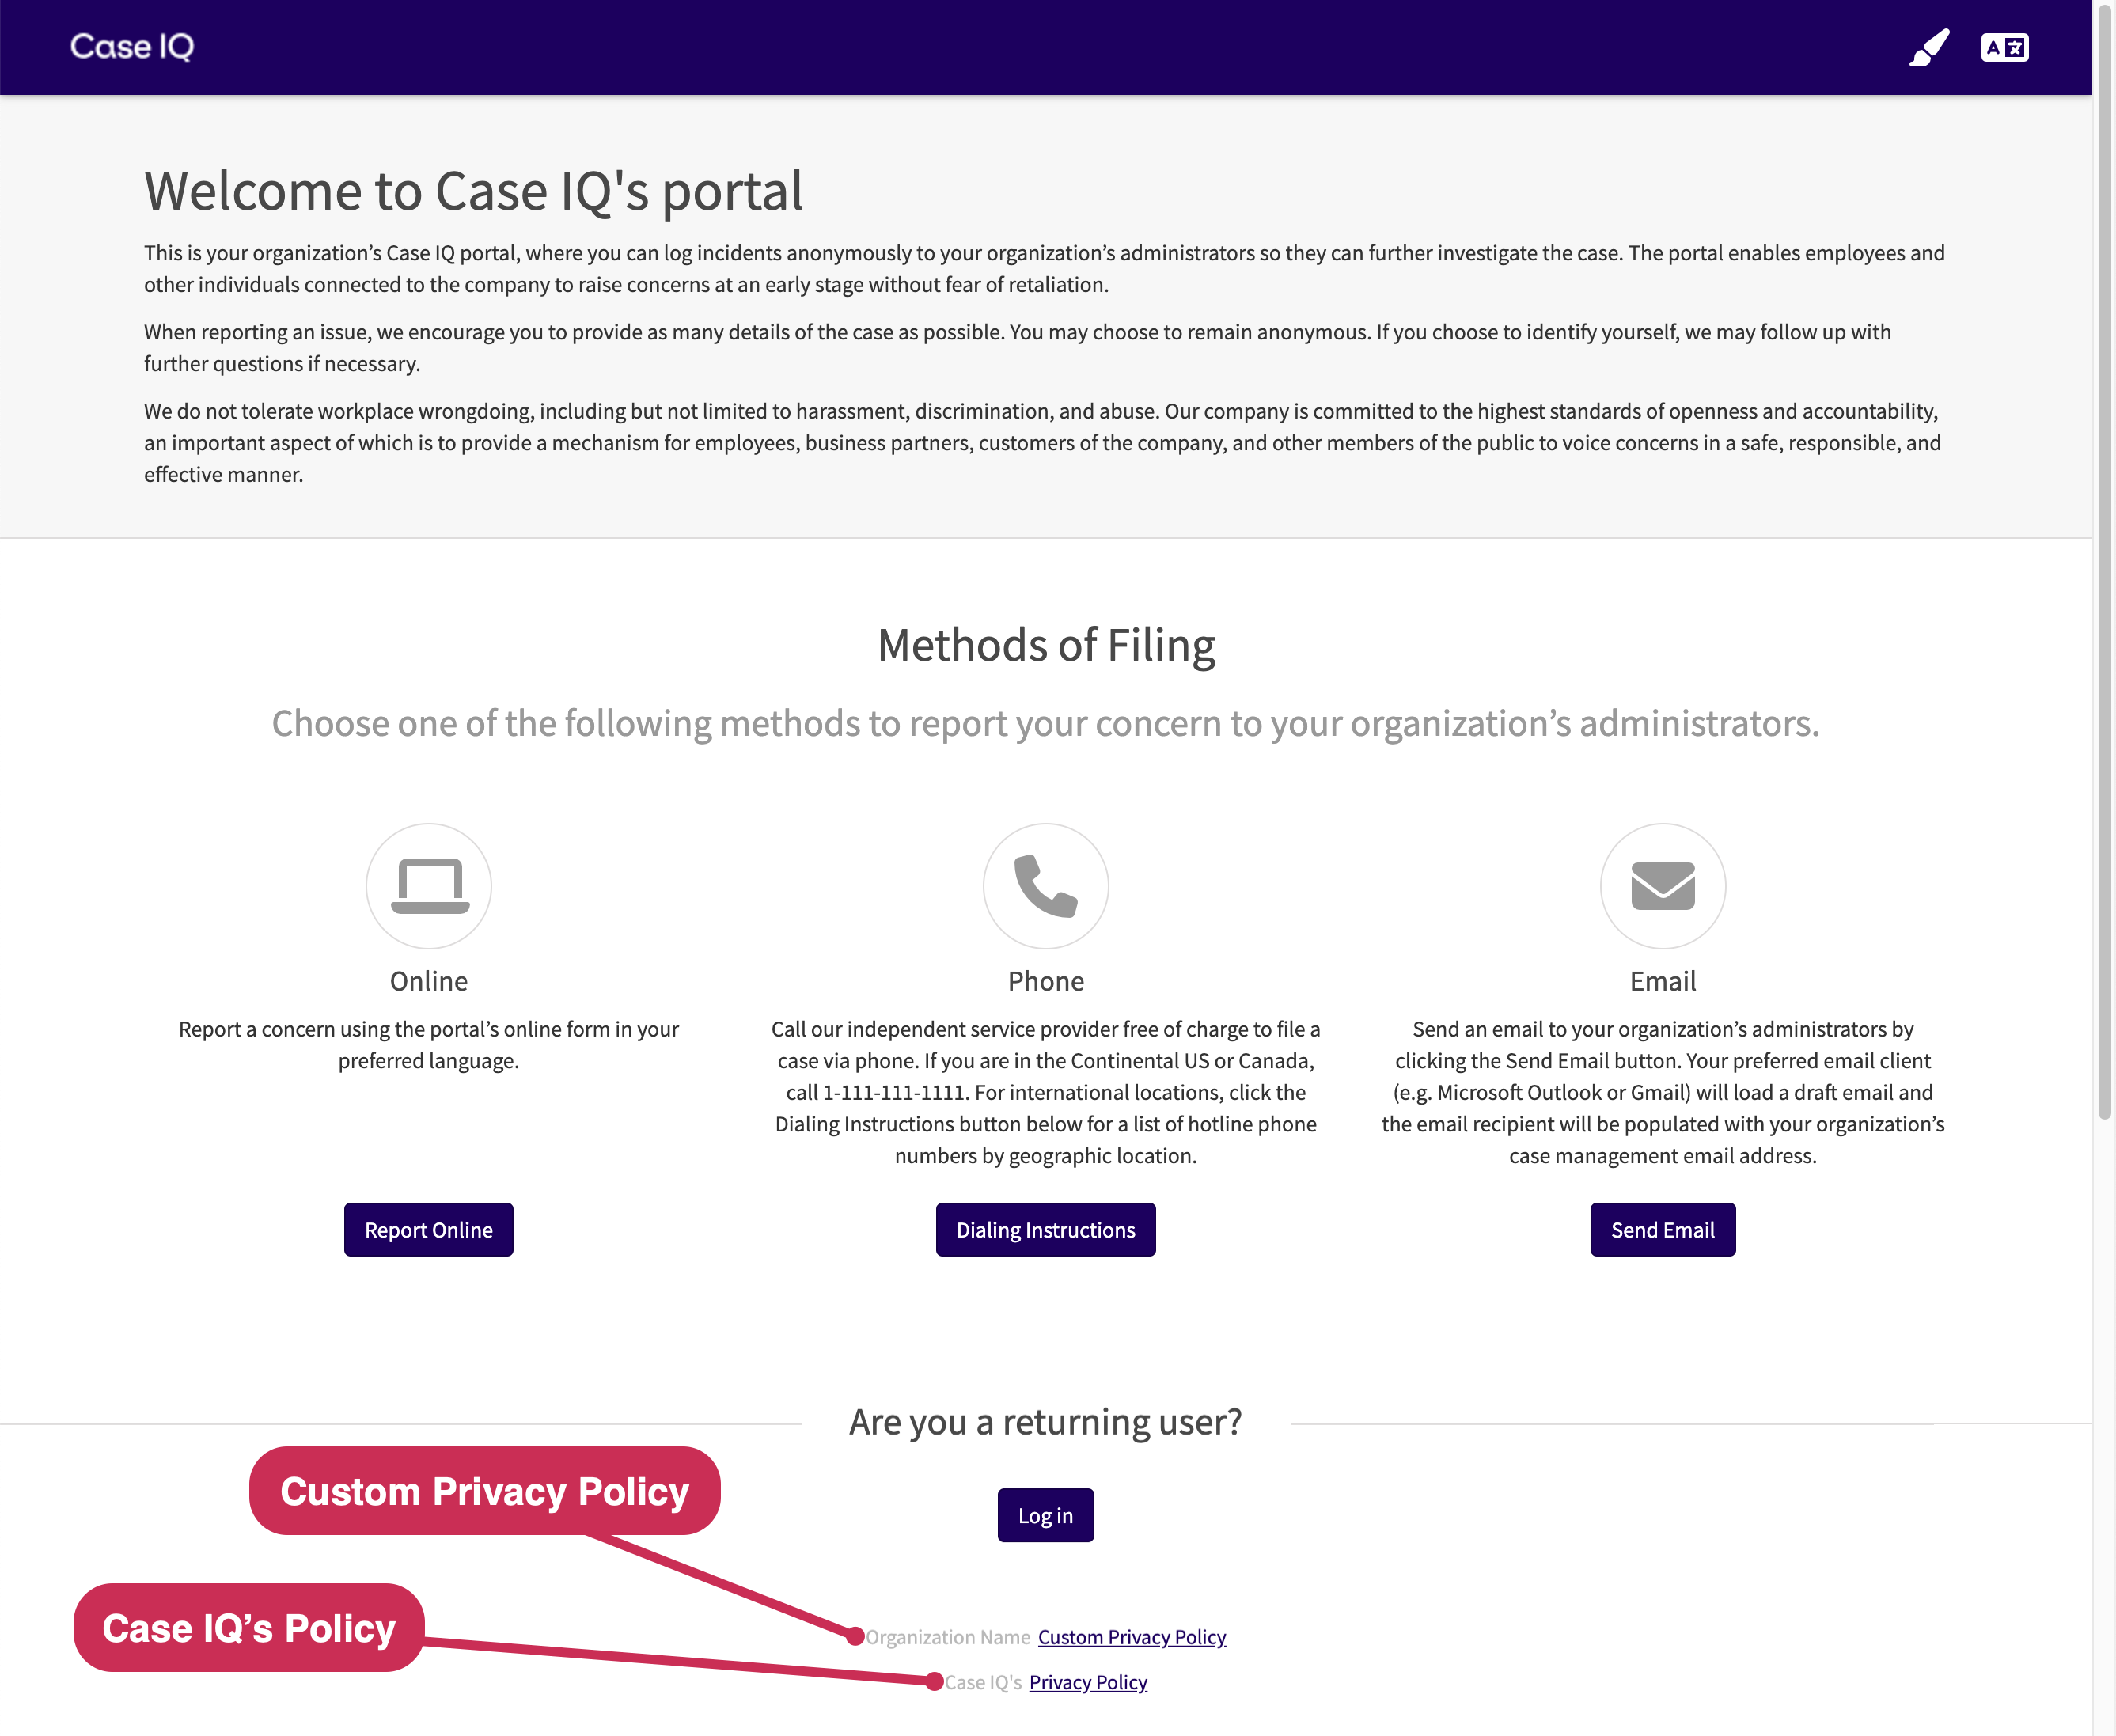This screenshot has width=2116, height=1736.
Task: Click the language/translation icon
Action: click(2004, 46)
